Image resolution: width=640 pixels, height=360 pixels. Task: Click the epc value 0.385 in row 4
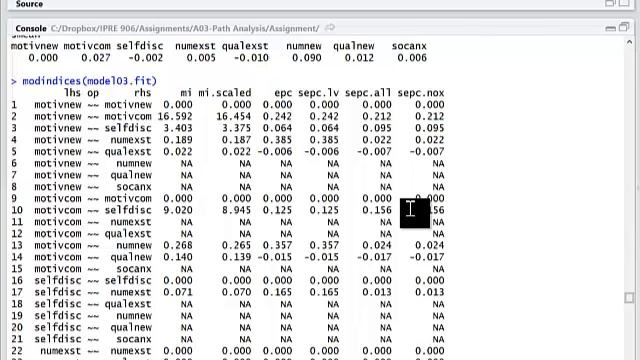click(x=278, y=140)
